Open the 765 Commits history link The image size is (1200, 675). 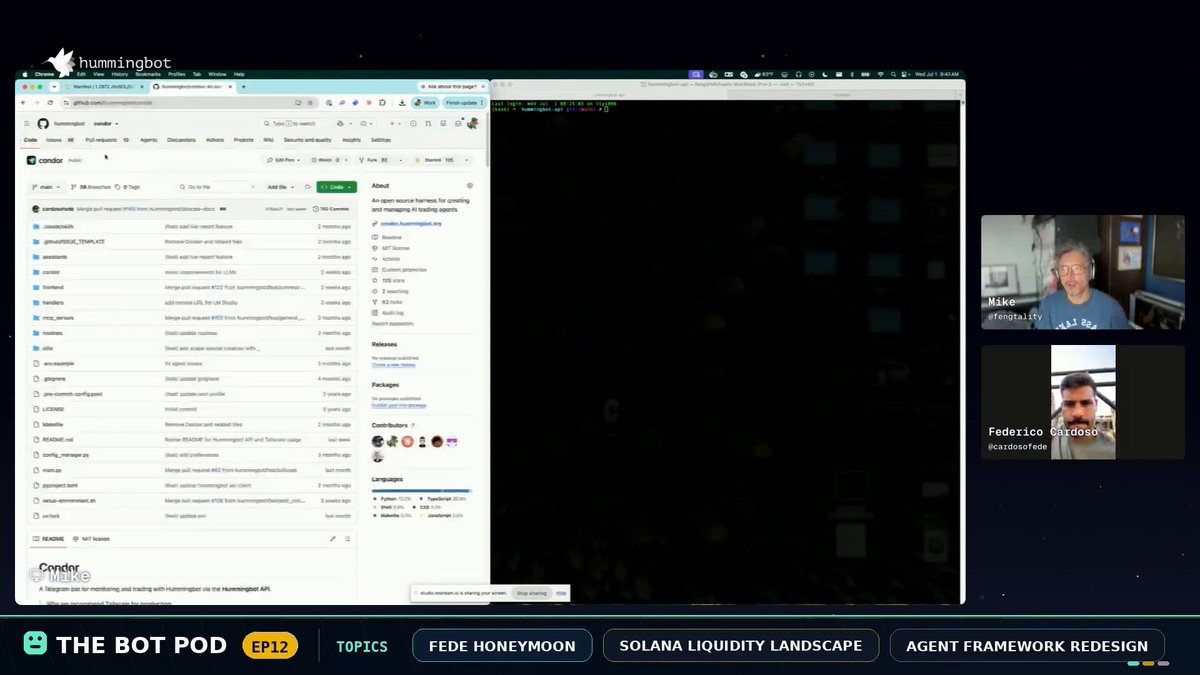(331, 209)
